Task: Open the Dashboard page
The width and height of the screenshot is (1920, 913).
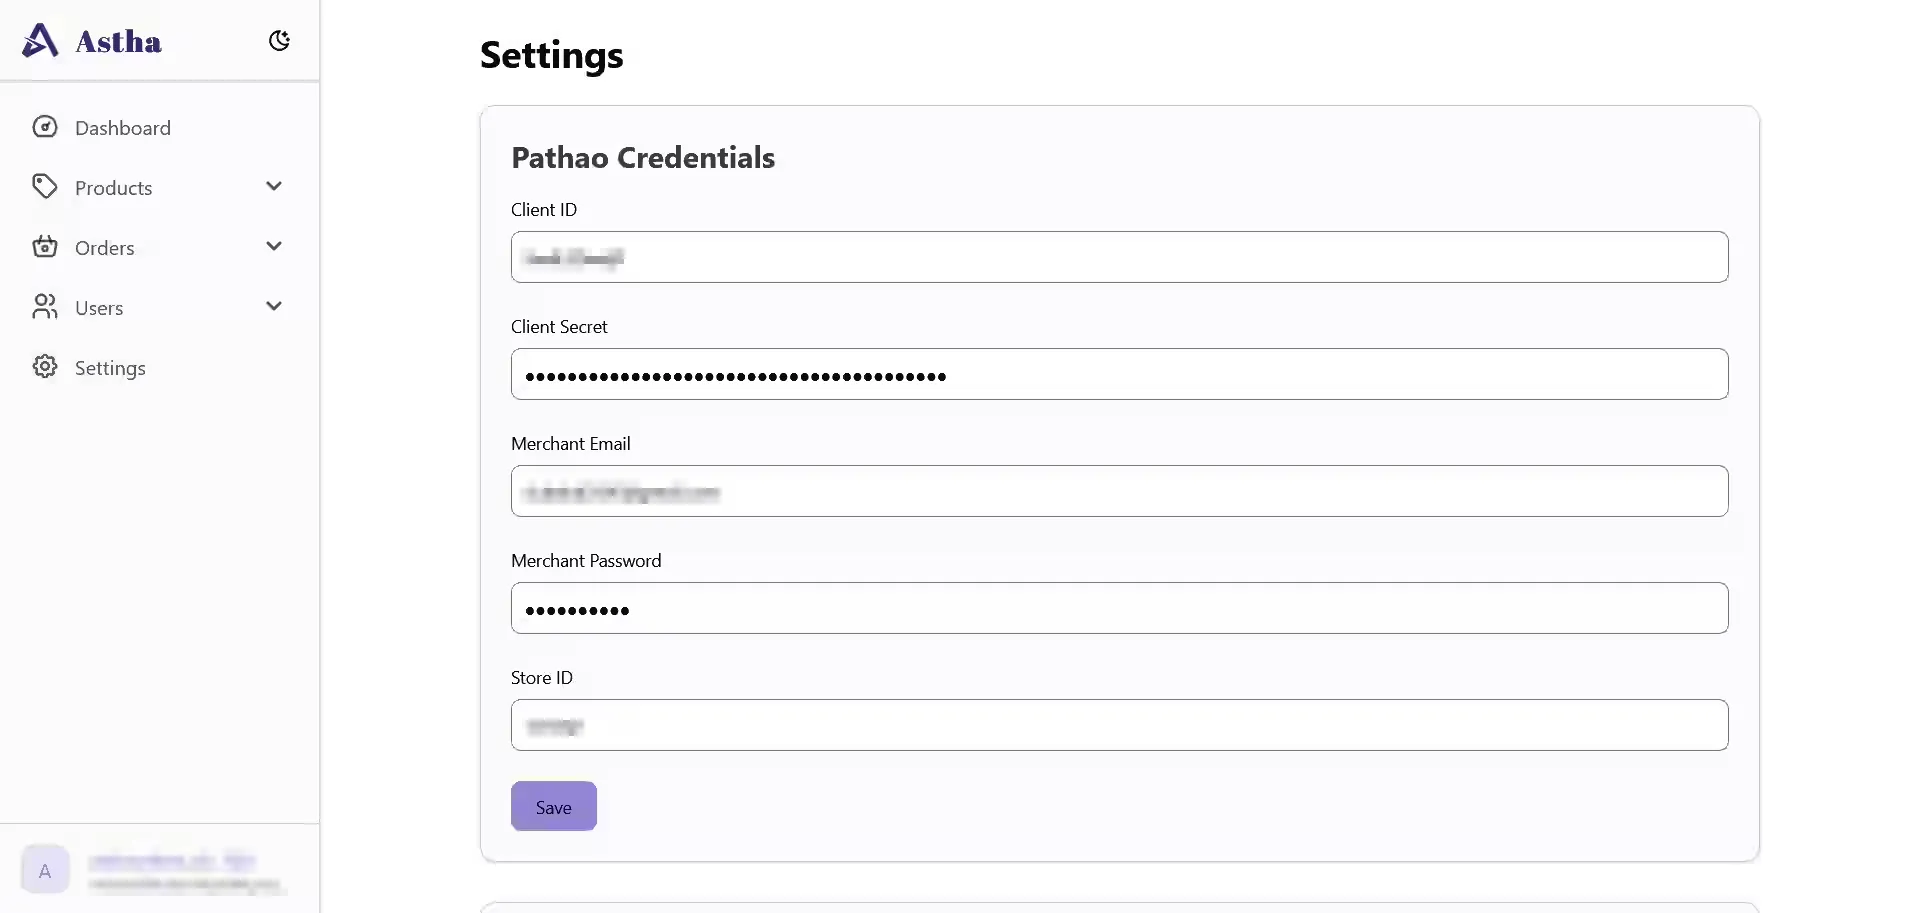Action: (123, 127)
